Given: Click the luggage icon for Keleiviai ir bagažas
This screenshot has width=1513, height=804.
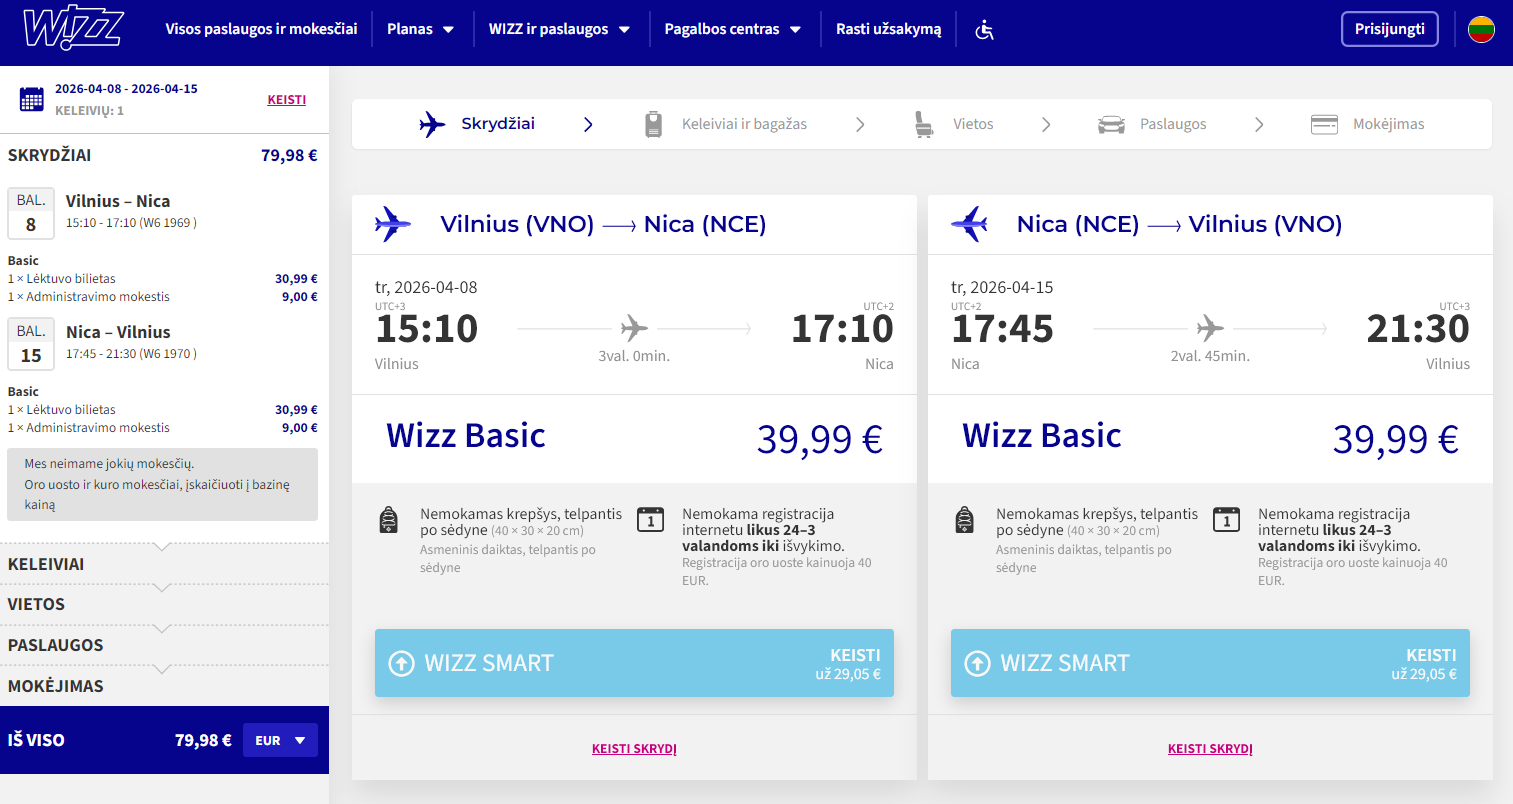Looking at the screenshot, I should pyautogui.click(x=653, y=124).
